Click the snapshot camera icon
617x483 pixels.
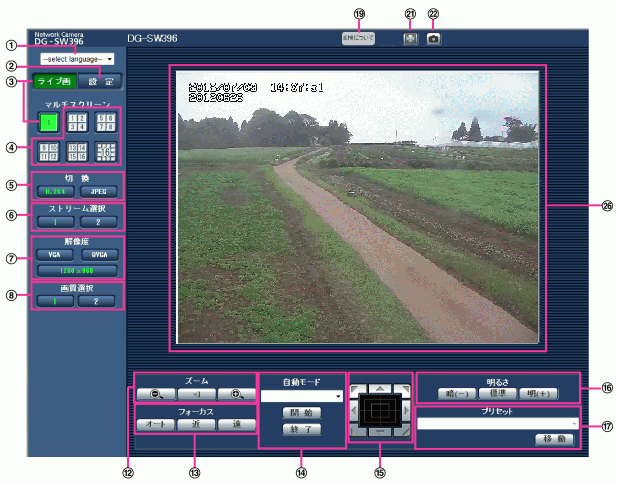coord(433,39)
